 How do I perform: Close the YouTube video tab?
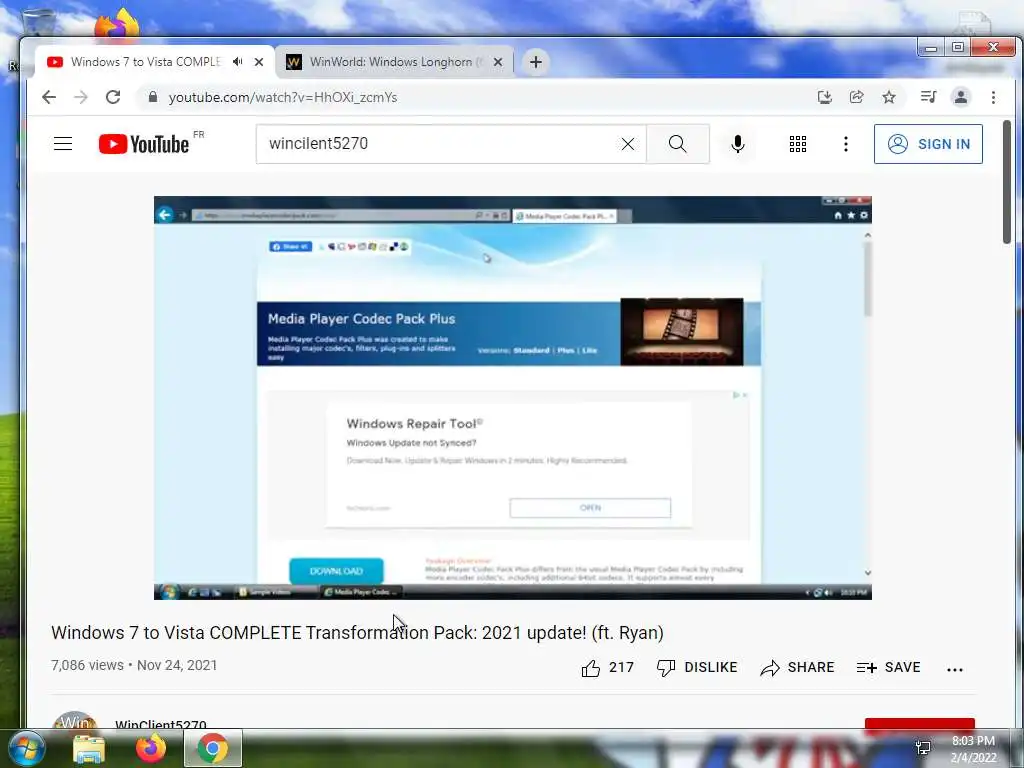coord(259,61)
